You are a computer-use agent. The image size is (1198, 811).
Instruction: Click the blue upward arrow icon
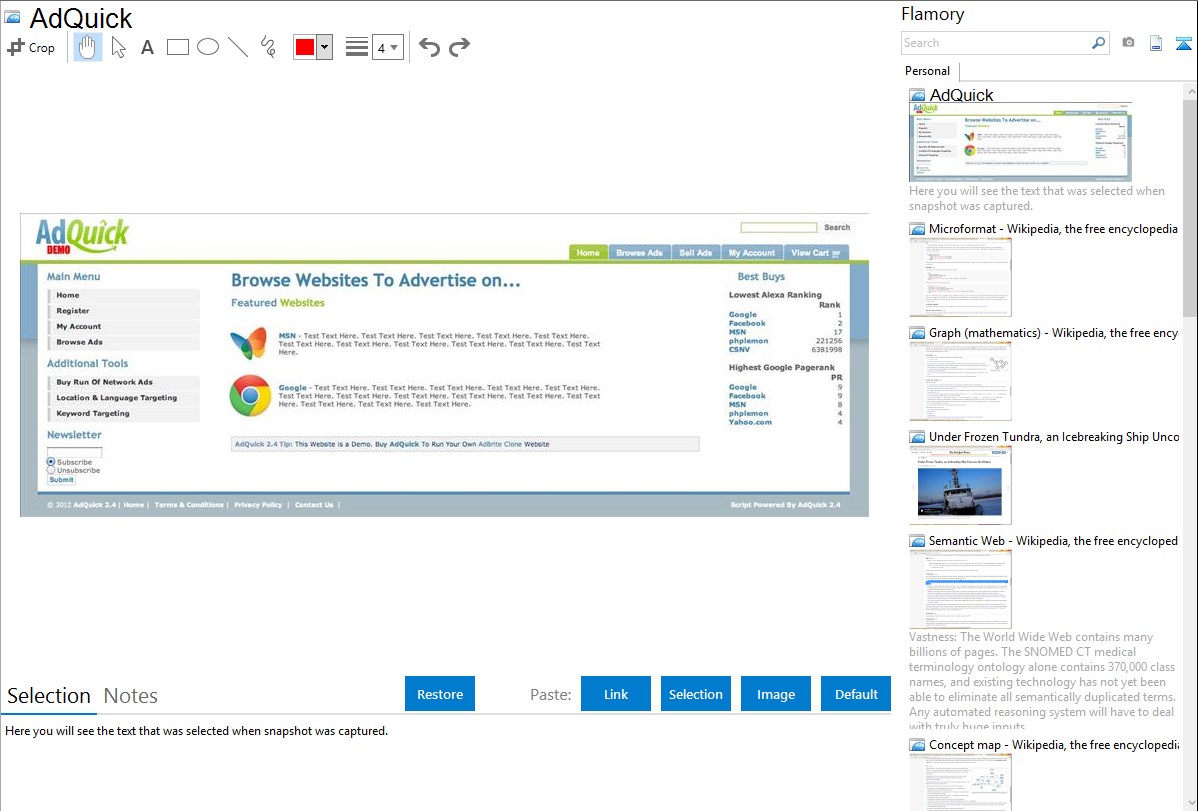pos(1183,43)
